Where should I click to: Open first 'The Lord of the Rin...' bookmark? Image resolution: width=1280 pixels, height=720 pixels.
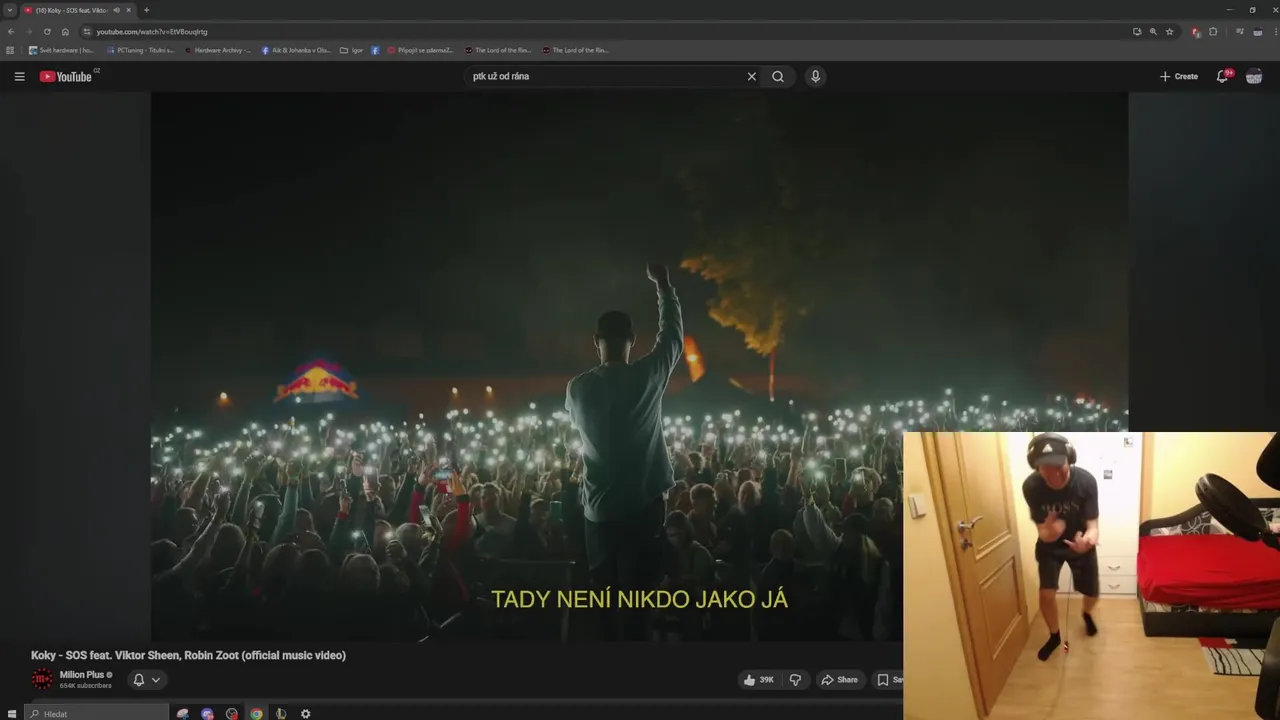coord(498,50)
